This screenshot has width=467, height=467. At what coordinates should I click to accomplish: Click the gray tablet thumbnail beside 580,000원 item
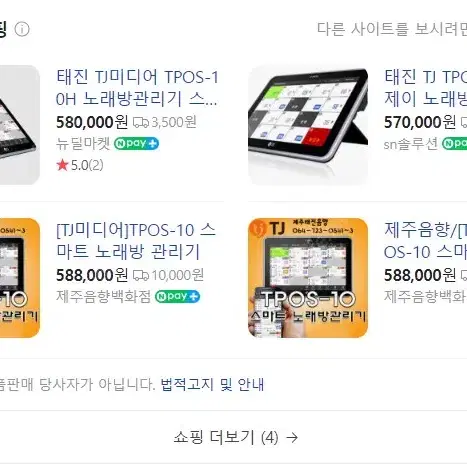click(x=20, y=125)
